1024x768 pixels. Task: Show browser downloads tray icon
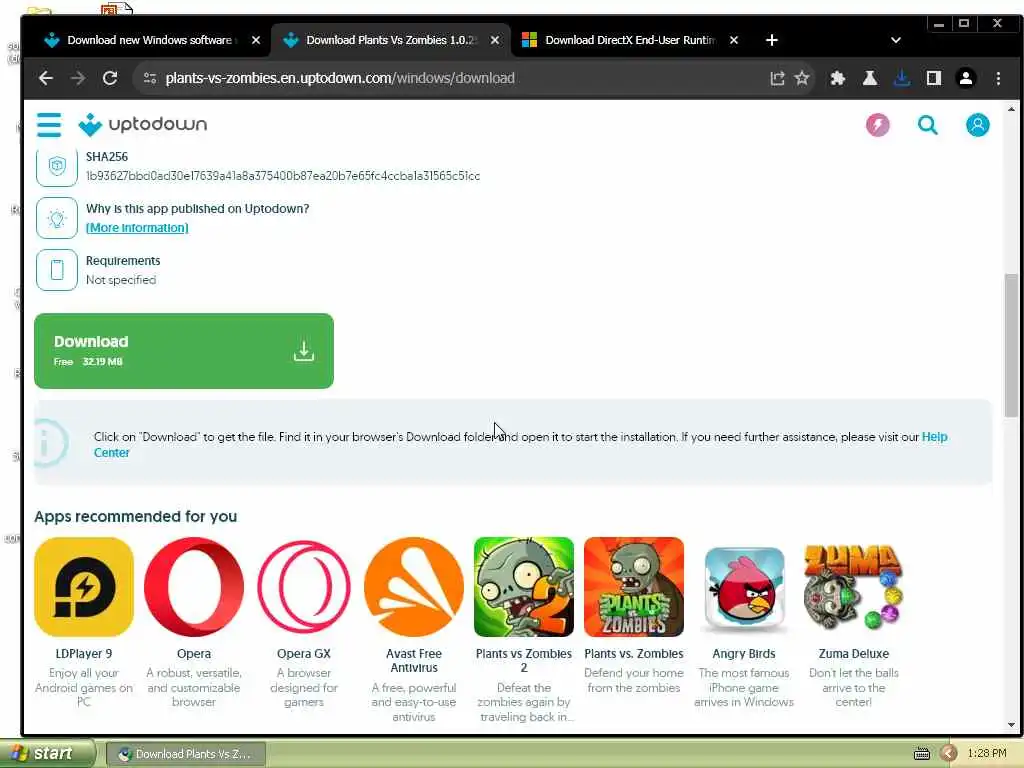902,78
